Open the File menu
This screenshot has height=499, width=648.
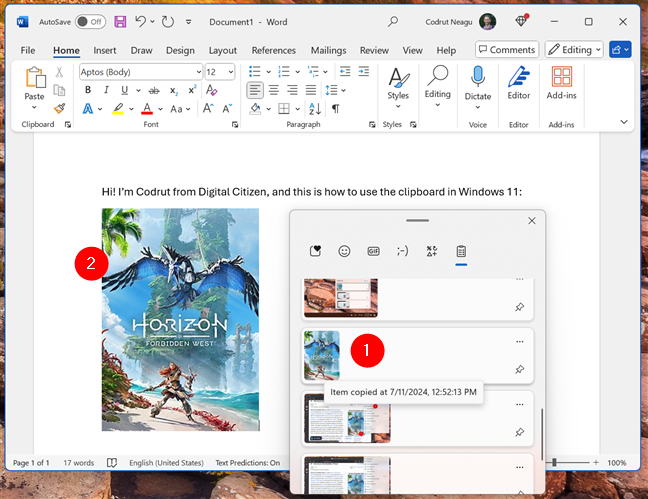pos(28,50)
